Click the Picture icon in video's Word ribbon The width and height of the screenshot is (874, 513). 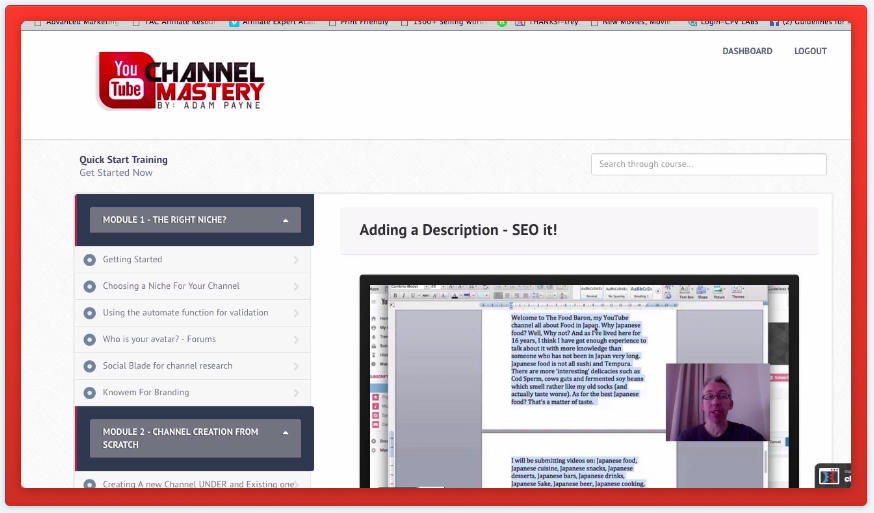719,292
